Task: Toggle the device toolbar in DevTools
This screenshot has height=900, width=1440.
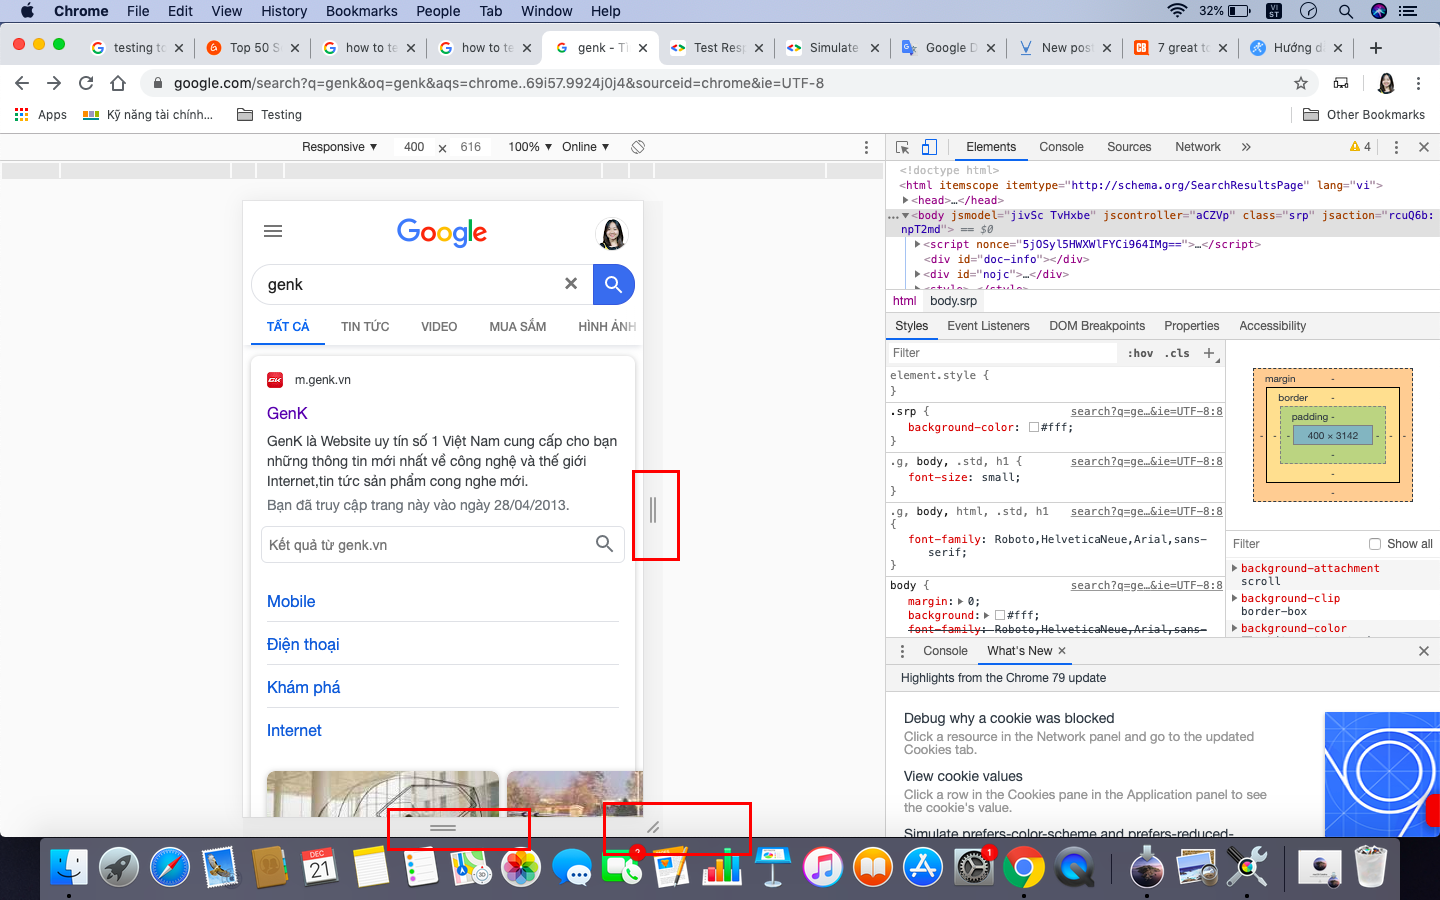Action: [929, 147]
